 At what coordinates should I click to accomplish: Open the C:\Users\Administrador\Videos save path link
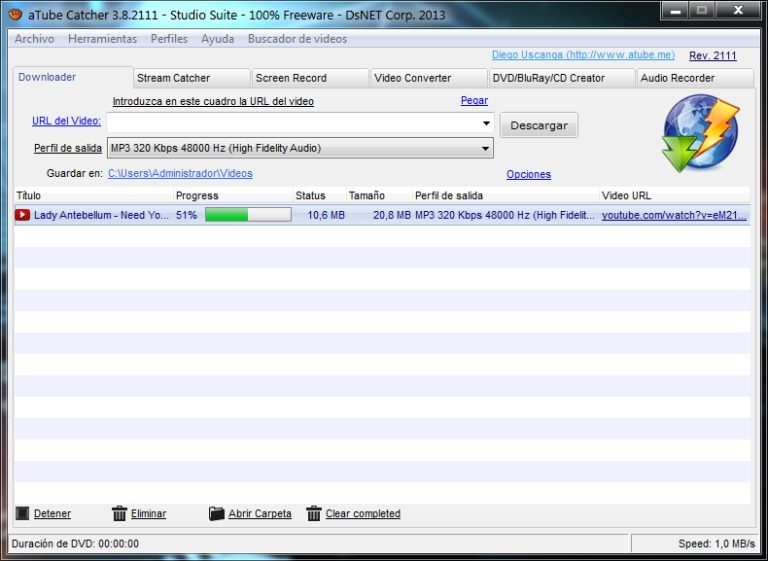(x=180, y=173)
